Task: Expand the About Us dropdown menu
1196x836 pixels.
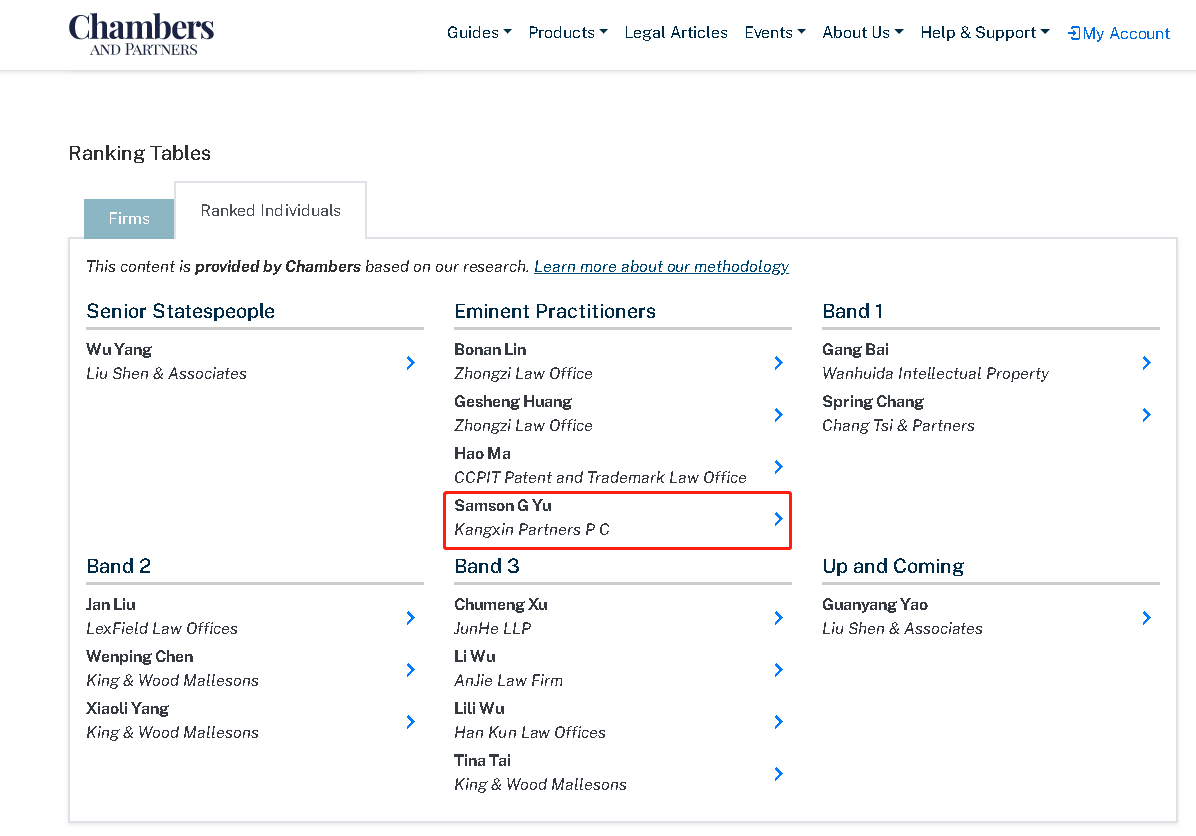Action: [x=863, y=33]
